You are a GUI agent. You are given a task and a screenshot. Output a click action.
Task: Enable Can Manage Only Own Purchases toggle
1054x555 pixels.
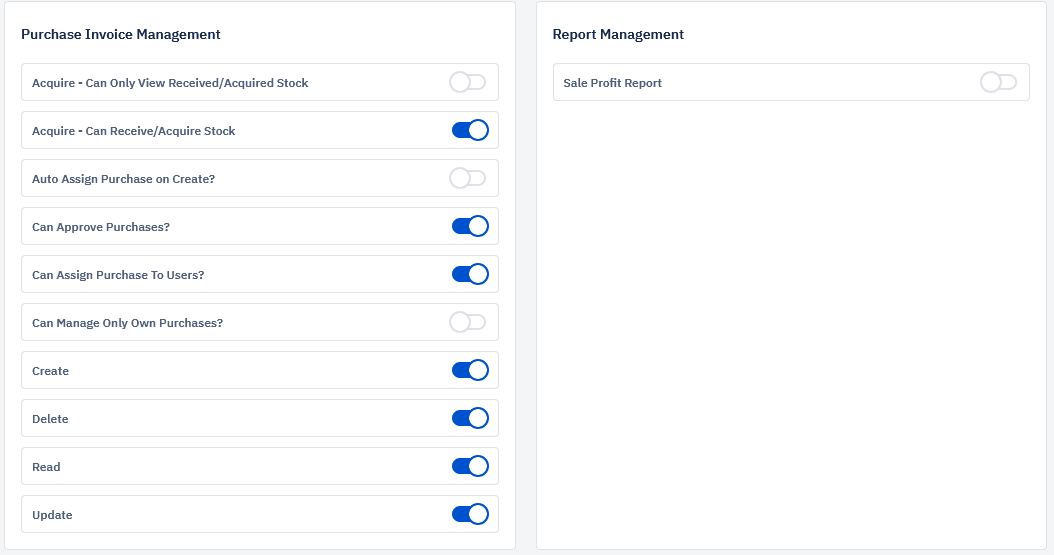point(468,323)
